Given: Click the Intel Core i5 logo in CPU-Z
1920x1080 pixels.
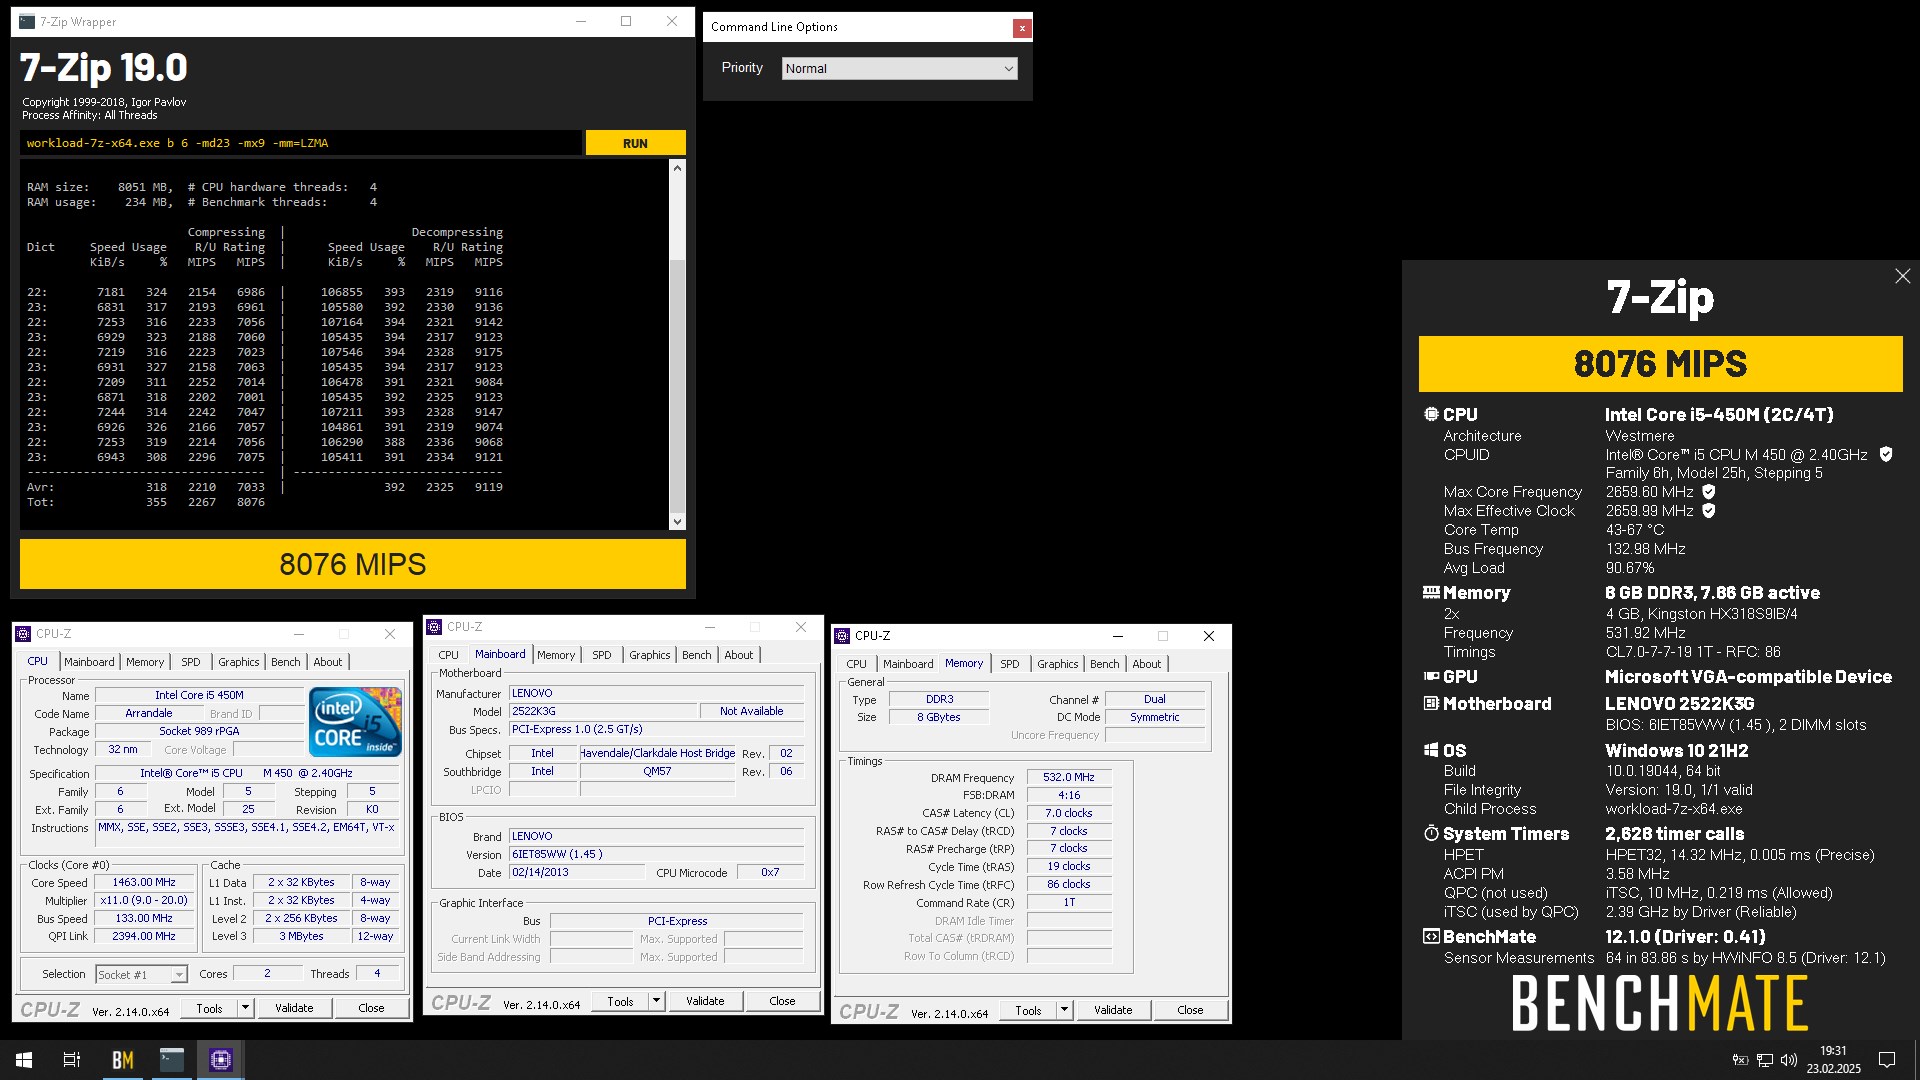Looking at the screenshot, I should [x=355, y=721].
